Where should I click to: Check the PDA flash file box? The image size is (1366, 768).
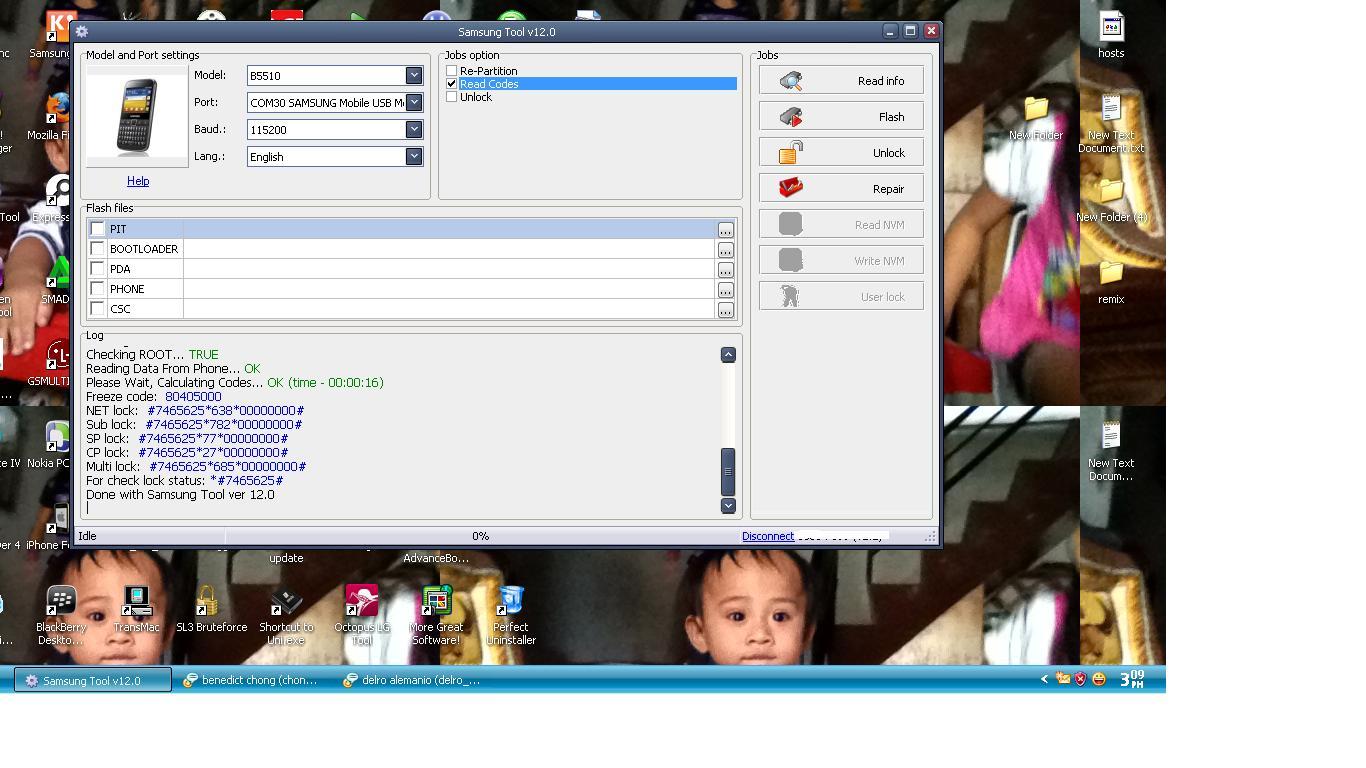pyautogui.click(x=98, y=269)
